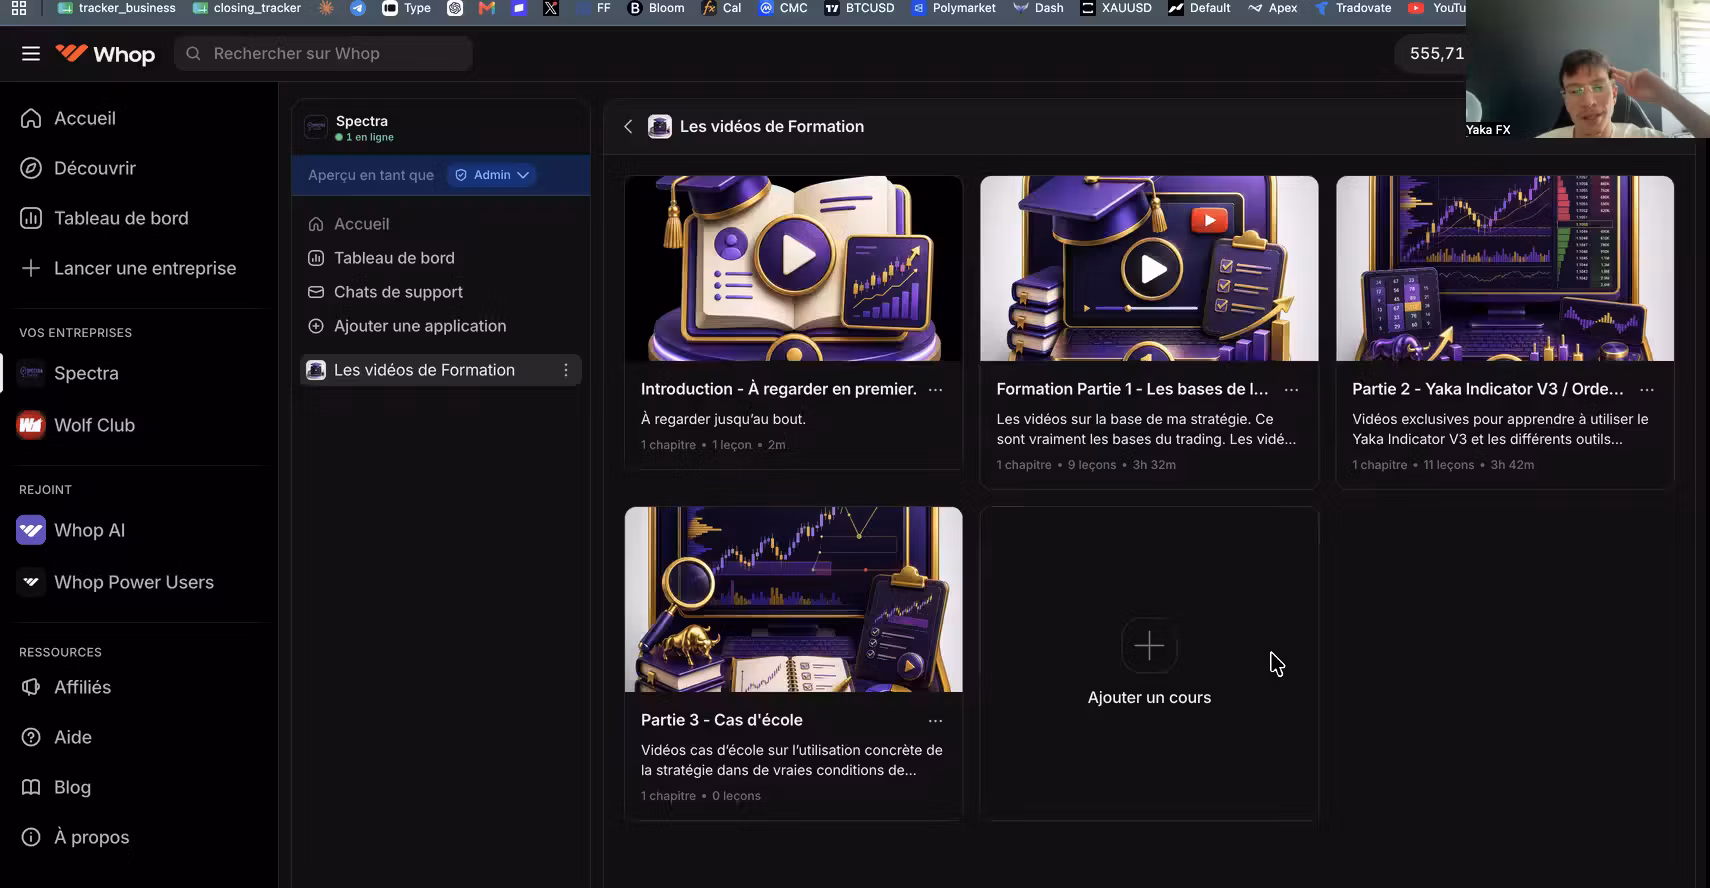Open more options for Partie 3 course
This screenshot has width=1710, height=888.
[x=935, y=721]
